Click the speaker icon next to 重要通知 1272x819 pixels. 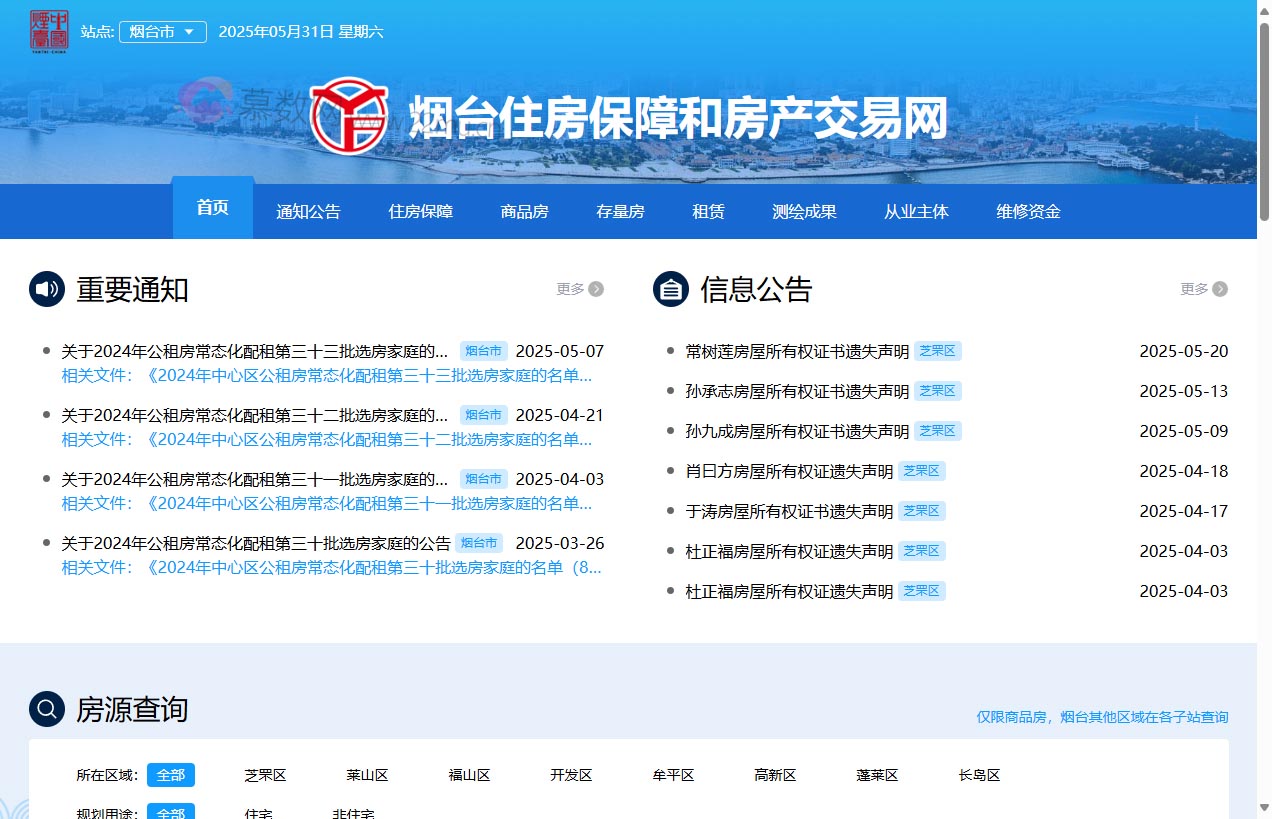[x=42, y=288]
